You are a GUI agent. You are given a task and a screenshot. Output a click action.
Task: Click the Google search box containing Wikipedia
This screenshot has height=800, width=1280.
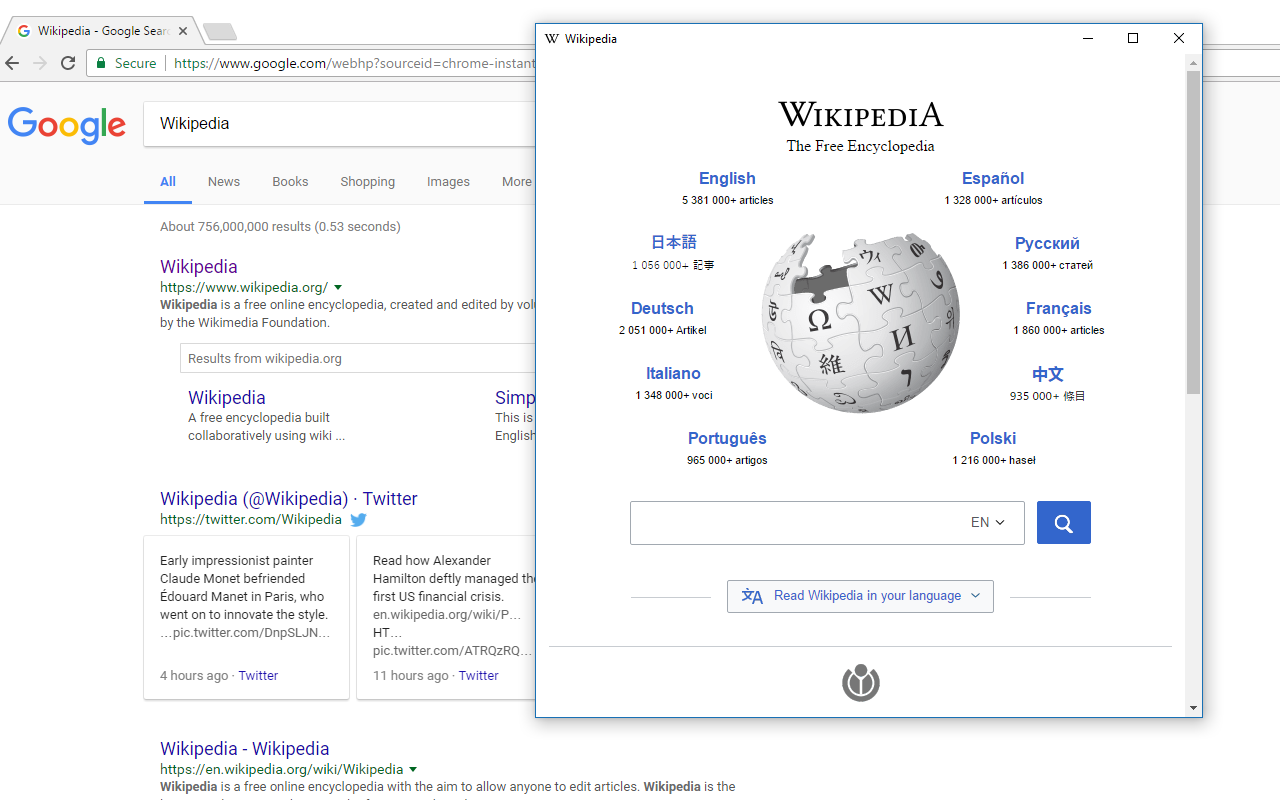click(x=340, y=124)
